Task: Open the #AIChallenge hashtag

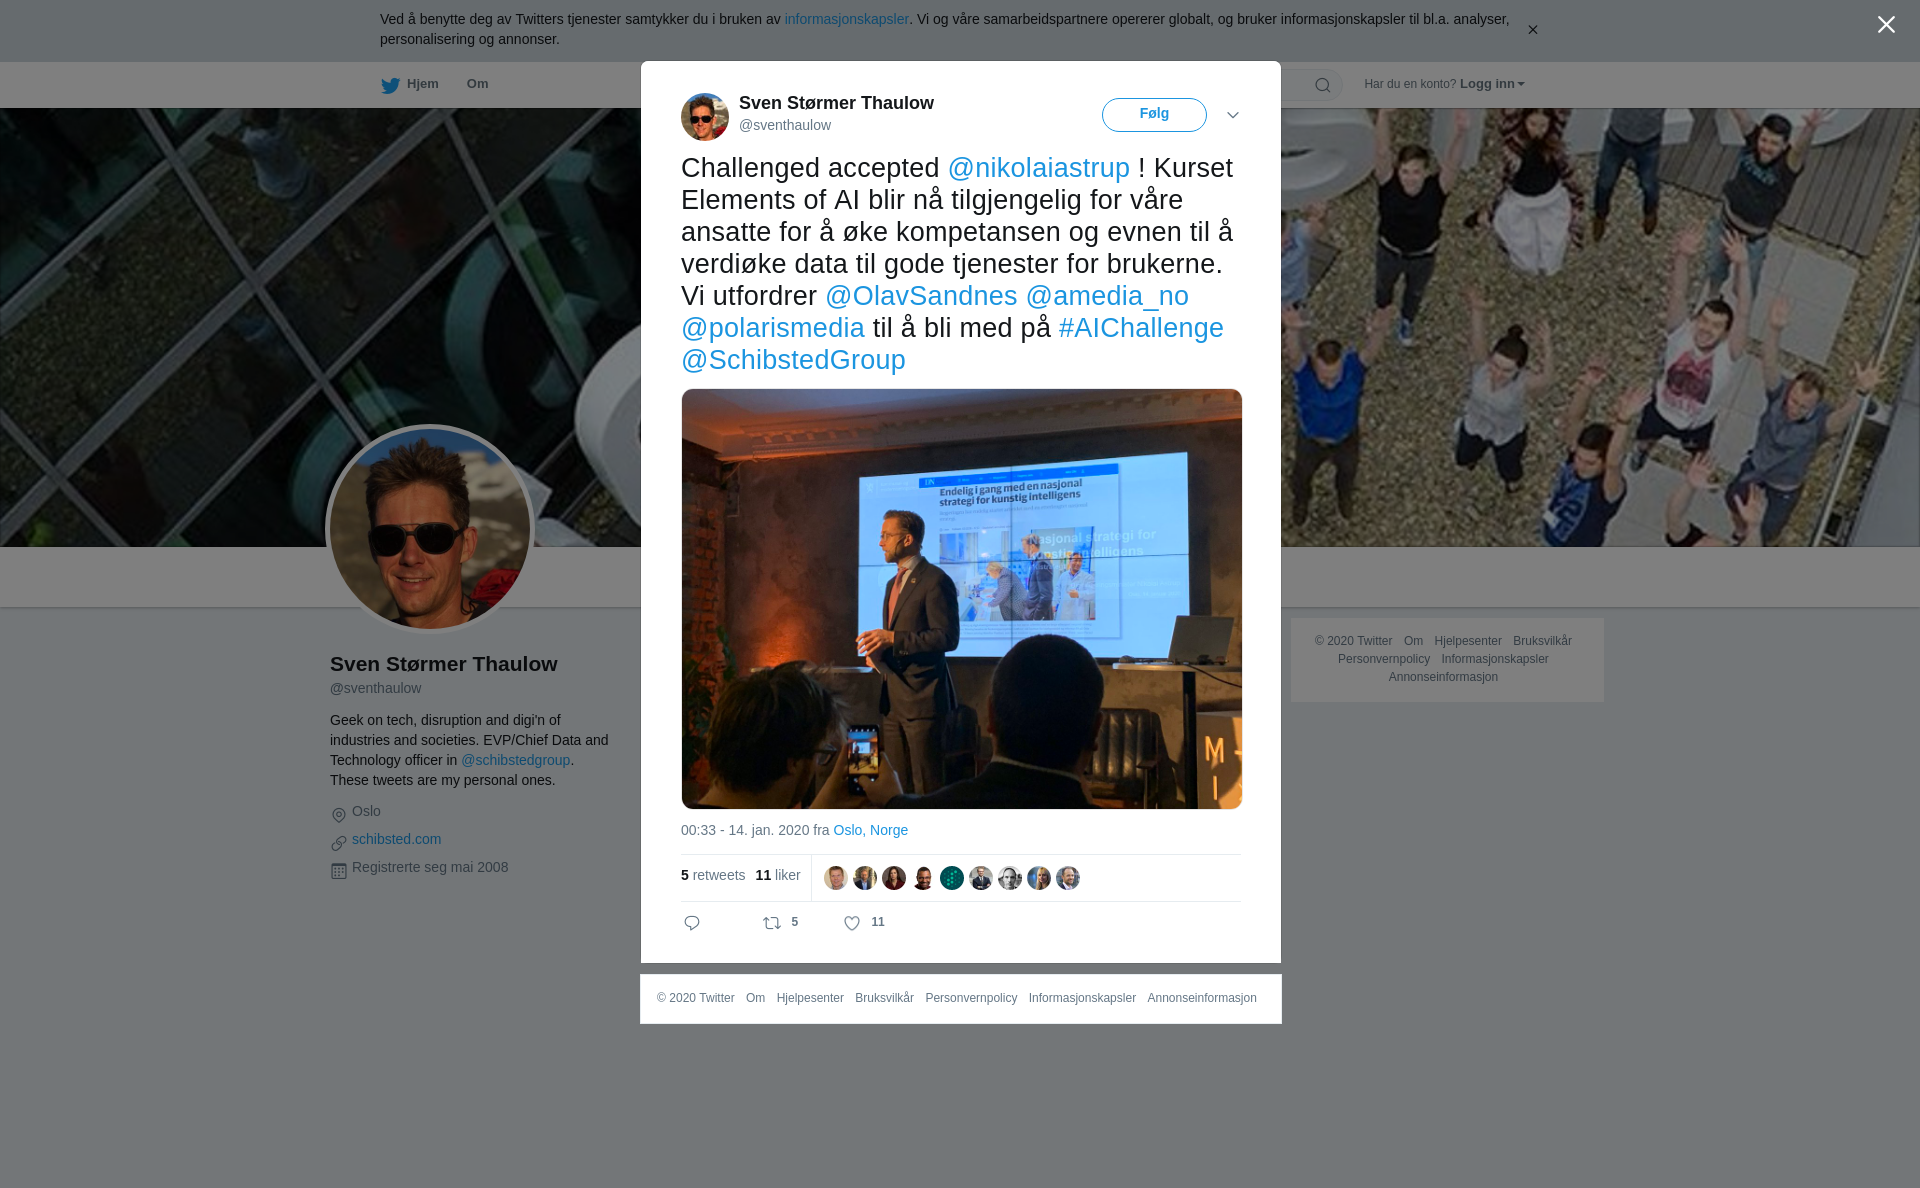Action: click(x=1141, y=328)
